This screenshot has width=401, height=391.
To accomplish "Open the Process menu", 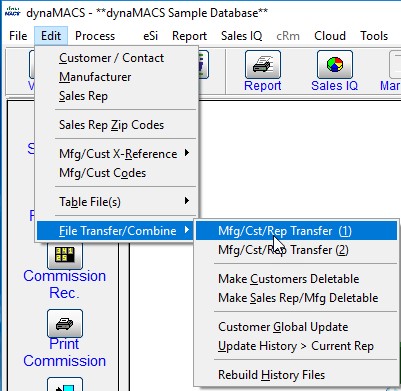I will 95,36.
